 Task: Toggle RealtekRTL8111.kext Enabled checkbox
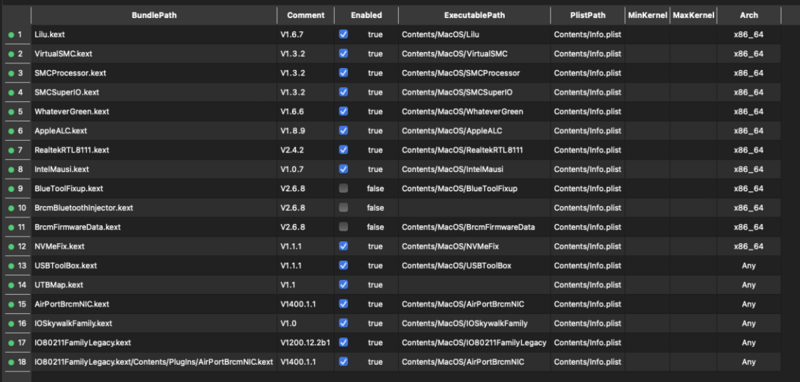[x=343, y=150]
